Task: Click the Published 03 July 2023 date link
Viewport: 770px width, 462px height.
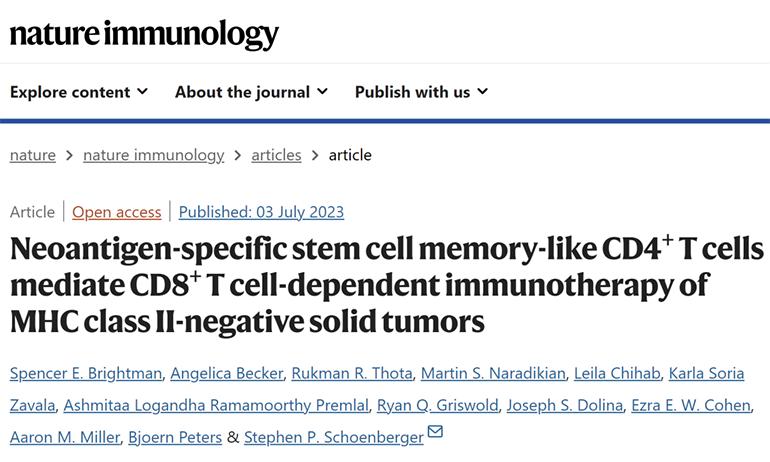Action: point(261,212)
